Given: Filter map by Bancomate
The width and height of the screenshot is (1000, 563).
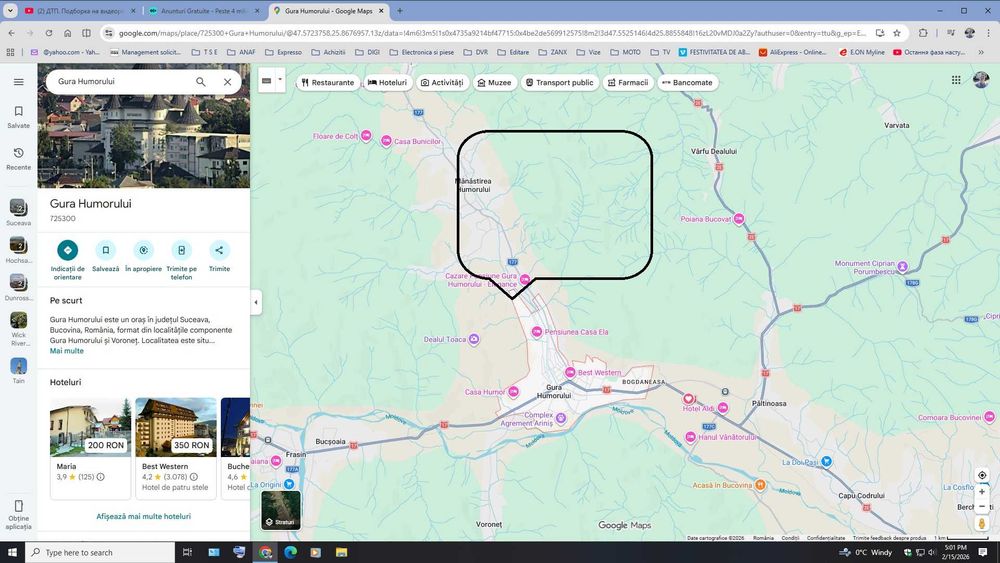Looking at the screenshot, I should (x=688, y=82).
